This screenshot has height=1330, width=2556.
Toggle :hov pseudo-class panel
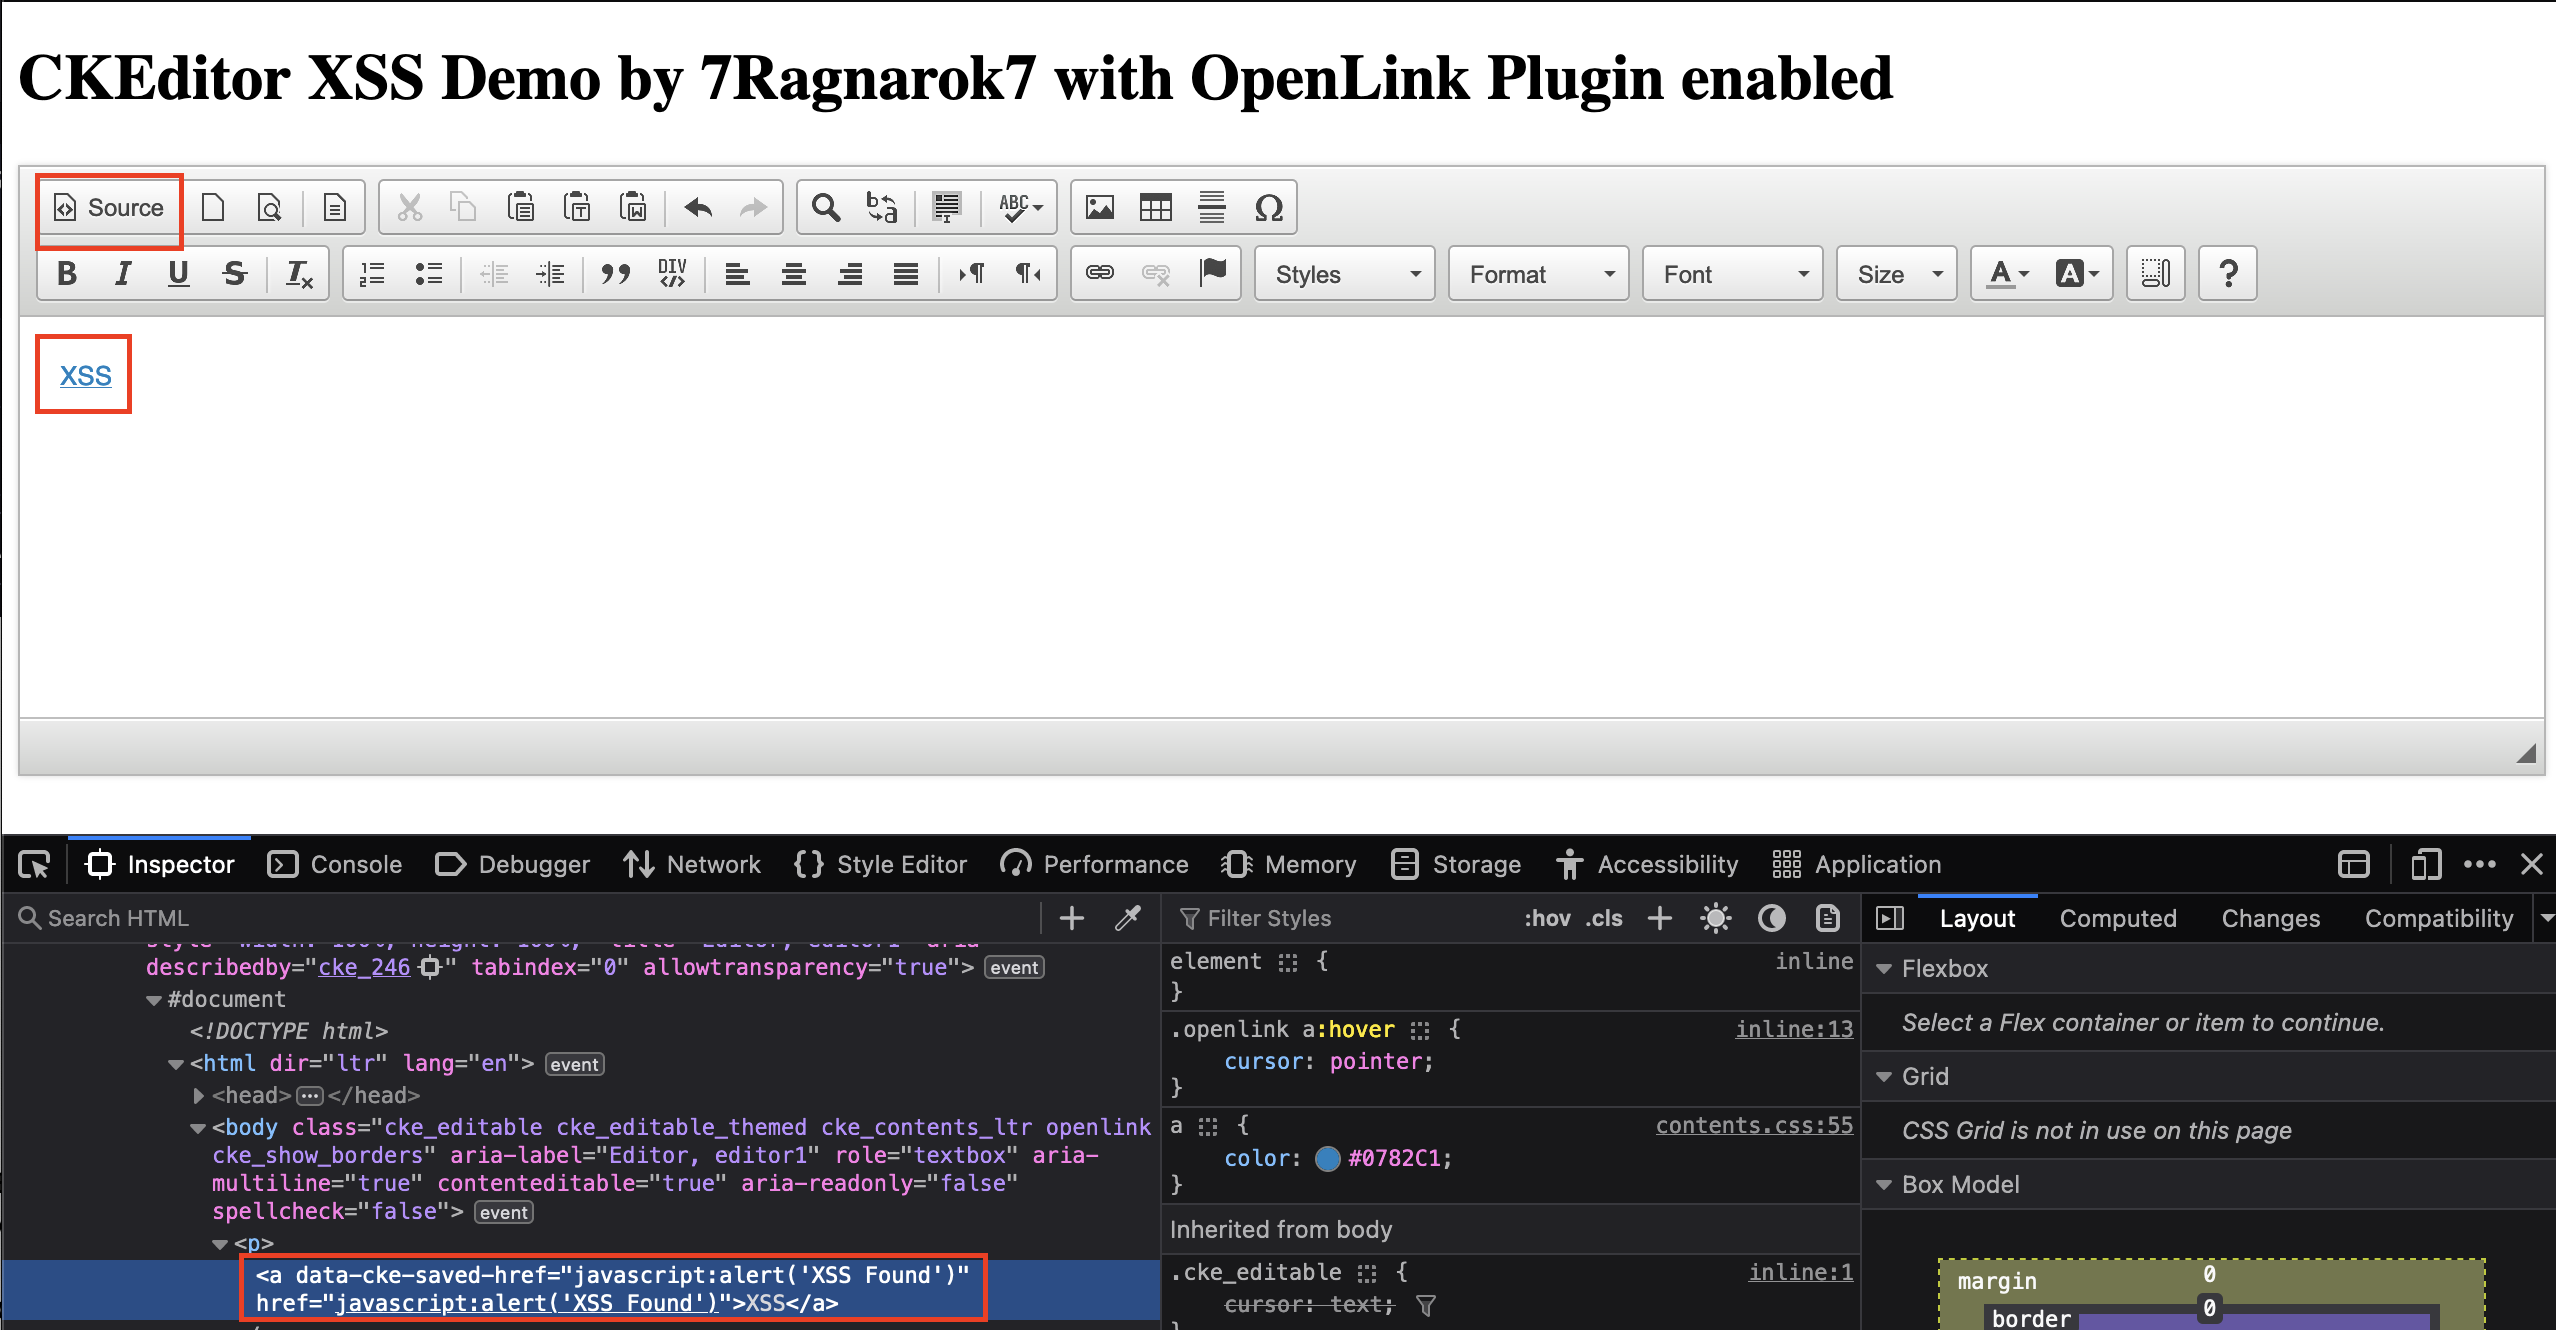(x=1546, y=918)
